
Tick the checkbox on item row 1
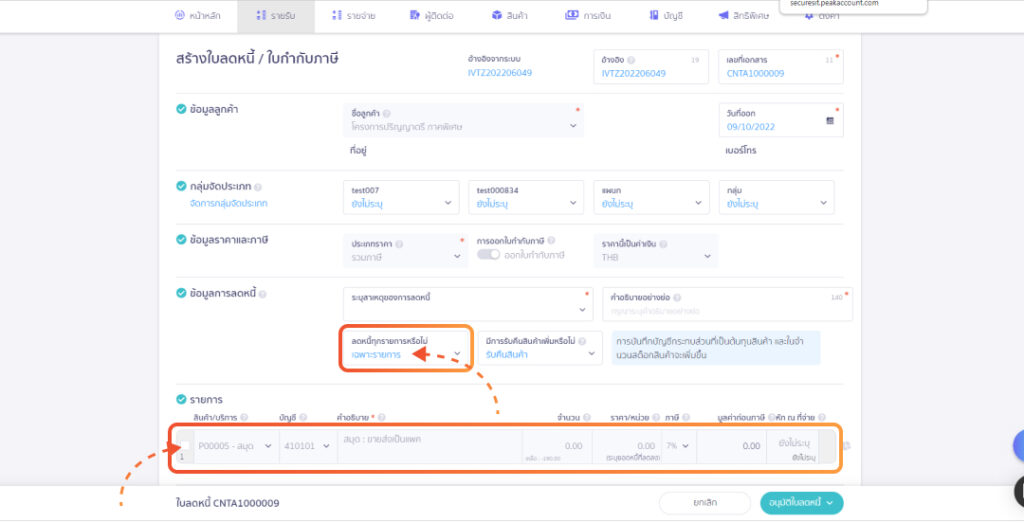185,446
